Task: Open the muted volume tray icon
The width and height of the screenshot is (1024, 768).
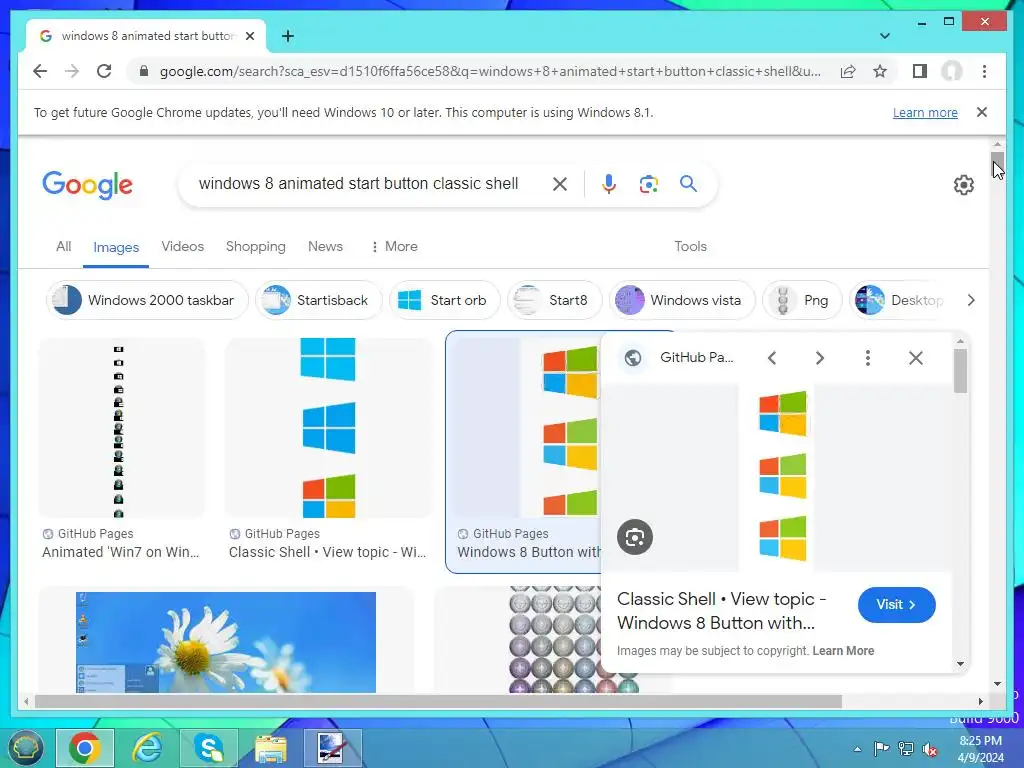Action: [929, 749]
